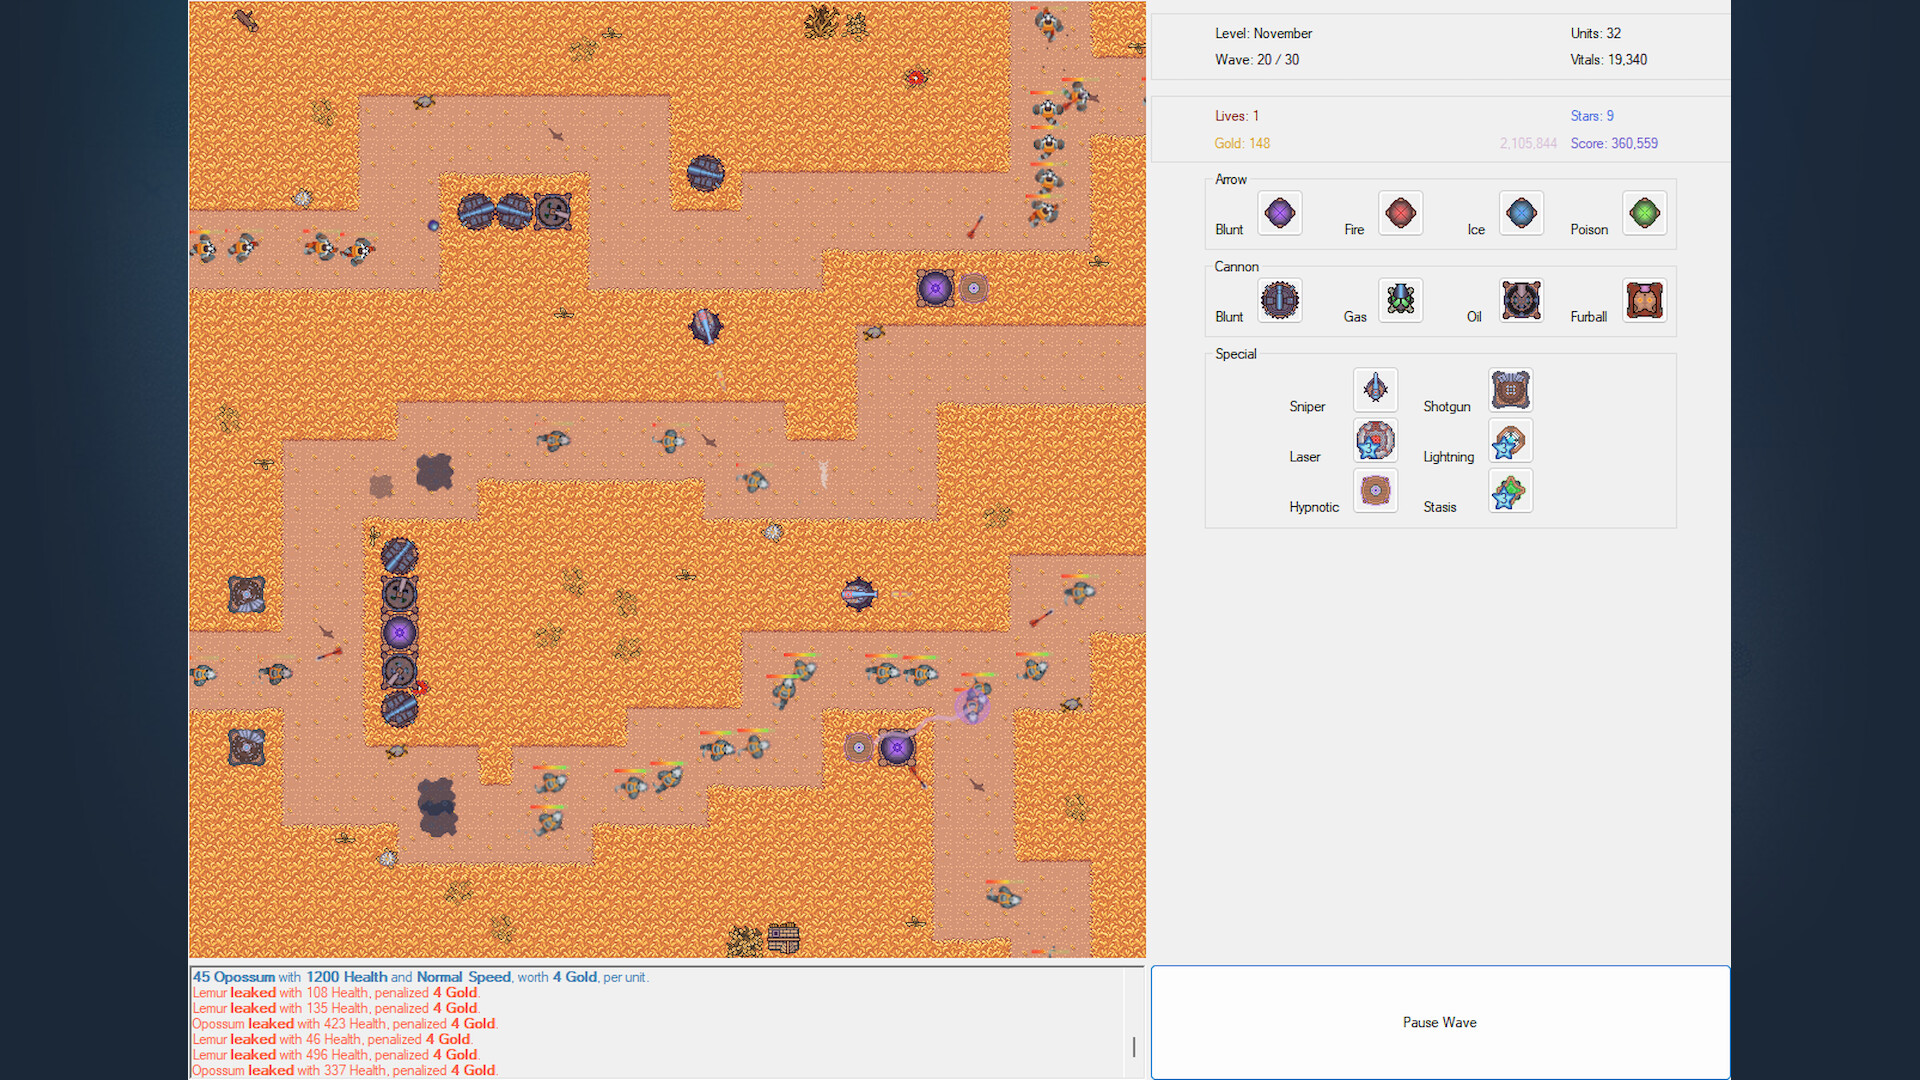Select the Oil Cannon tower icon

[1521, 300]
